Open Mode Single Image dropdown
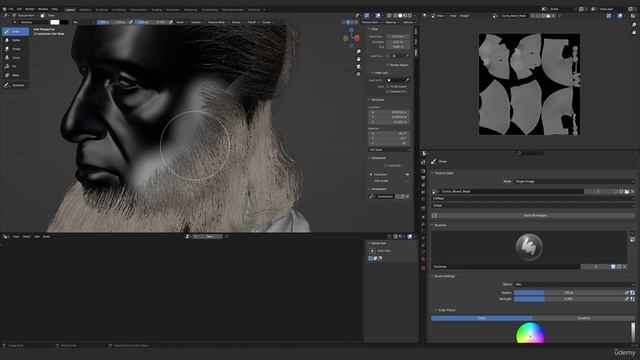Image resolution: width=640 pixels, height=360 pixels. click(574, 181)
